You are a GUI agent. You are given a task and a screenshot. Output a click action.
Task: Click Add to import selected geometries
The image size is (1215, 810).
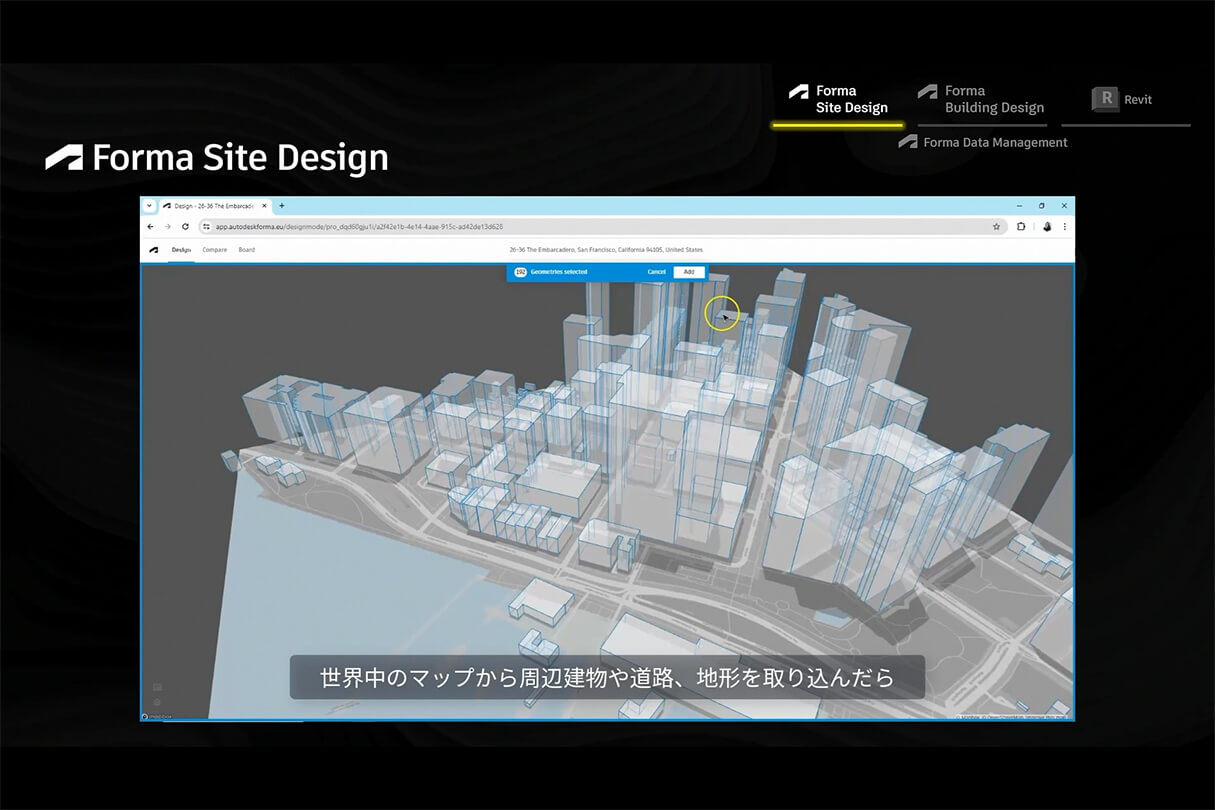point(689,272)
